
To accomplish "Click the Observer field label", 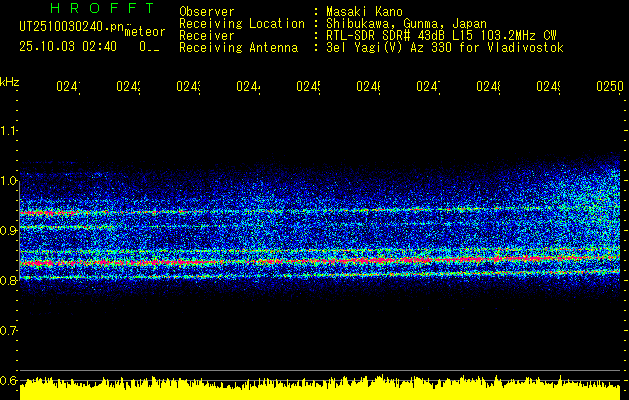I will [207, 12].
